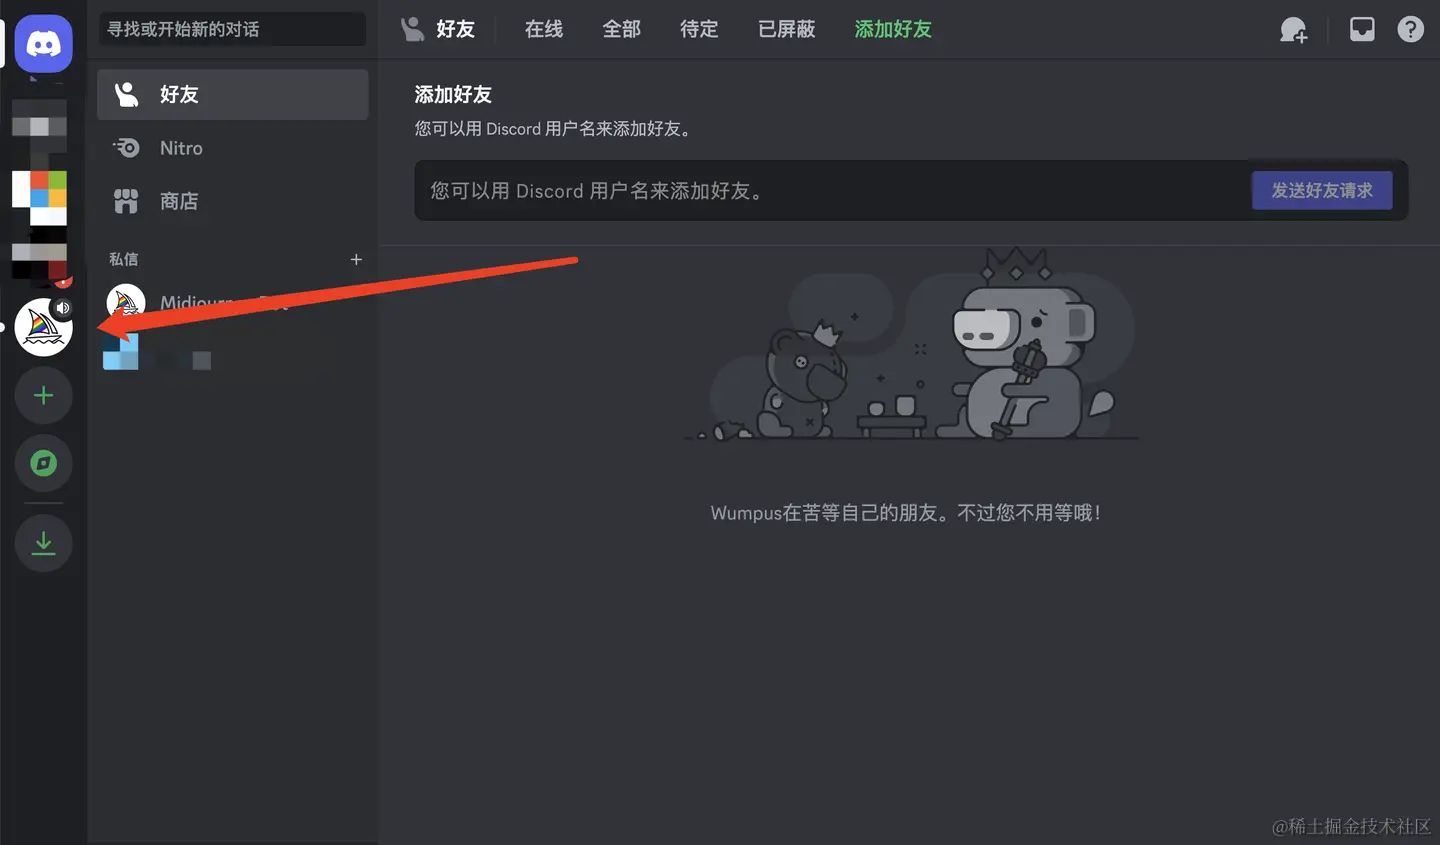Open the multicolored tile server icon
1440x845 pixels.
tap(40, 198)
